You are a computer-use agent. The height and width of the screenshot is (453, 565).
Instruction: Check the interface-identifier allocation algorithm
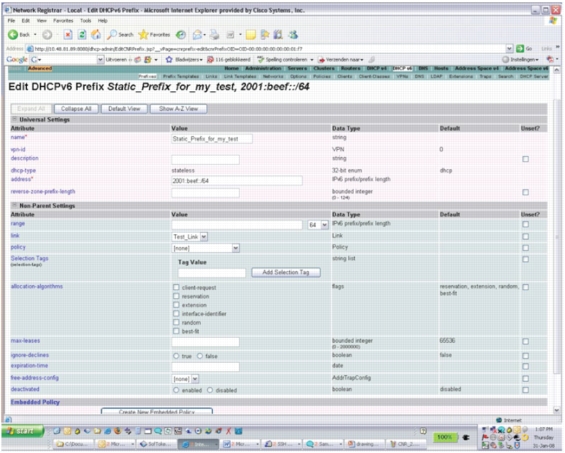coord(176,314)
